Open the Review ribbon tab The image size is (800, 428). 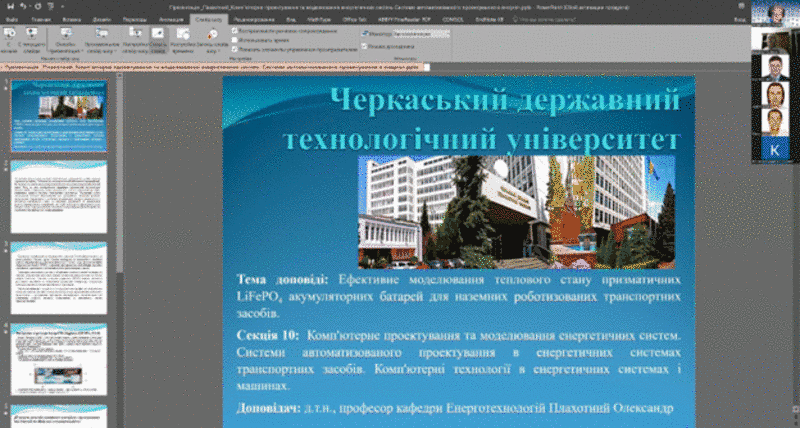(238, 18)
